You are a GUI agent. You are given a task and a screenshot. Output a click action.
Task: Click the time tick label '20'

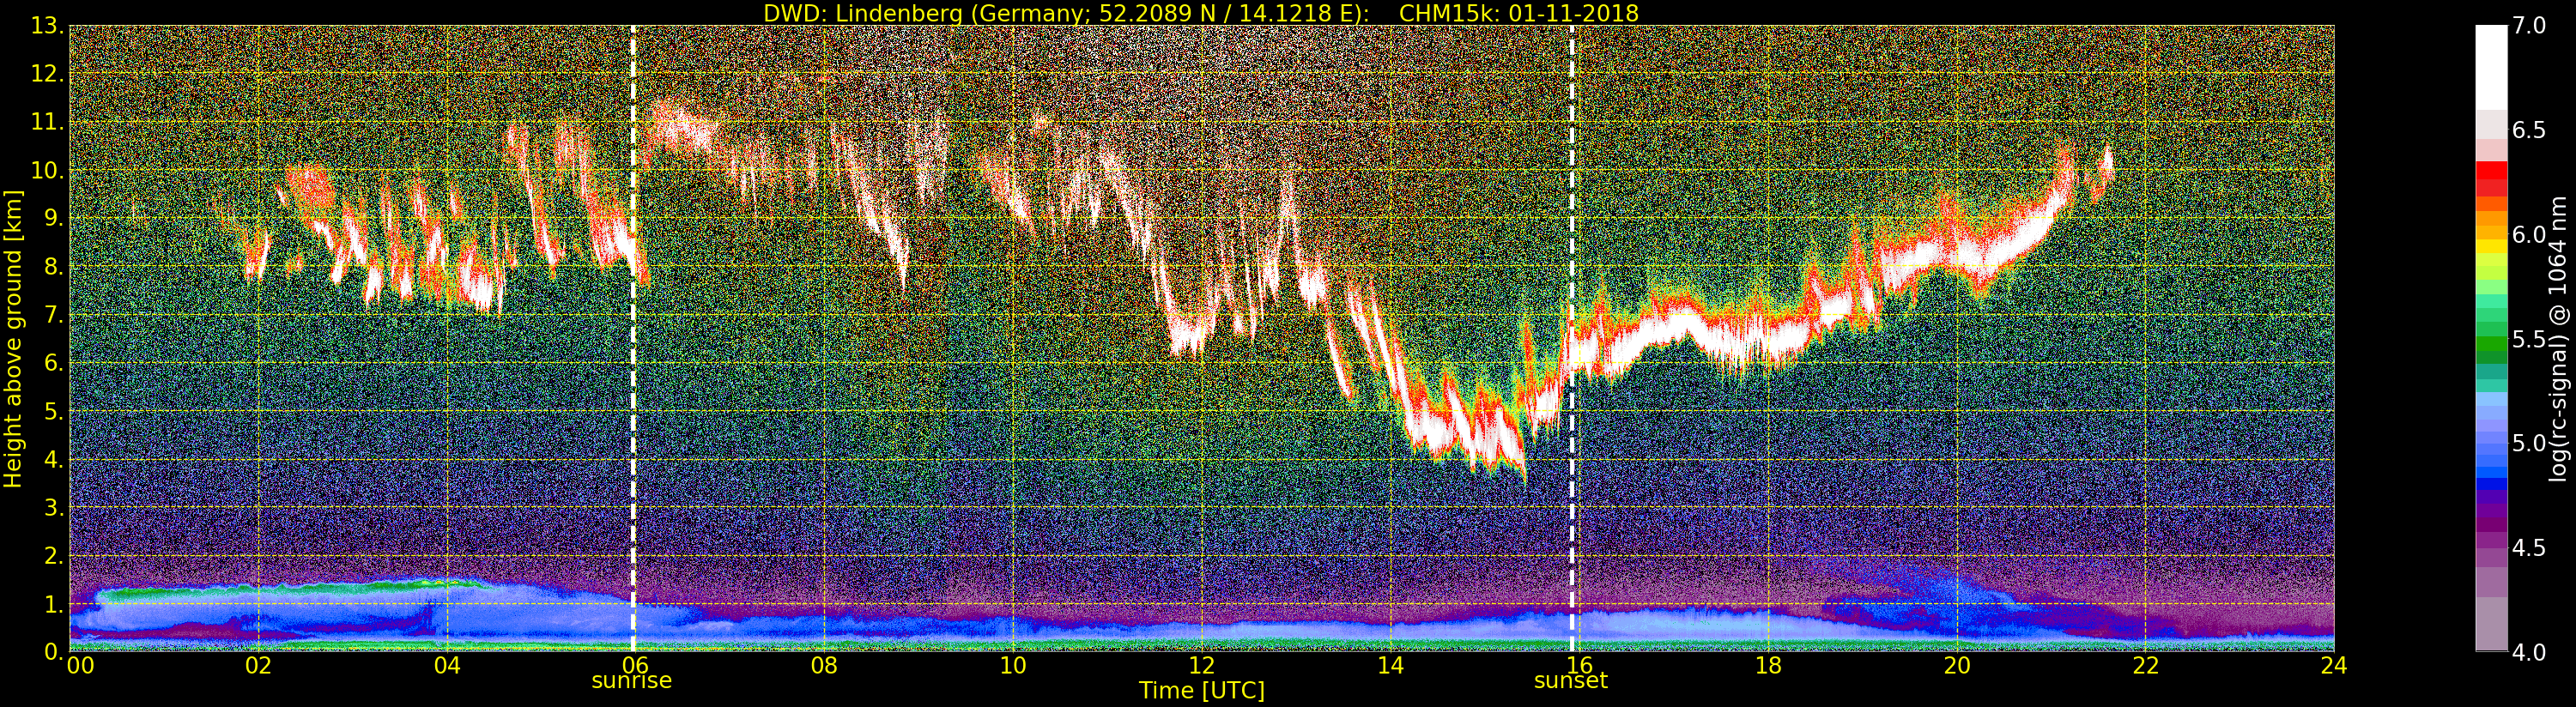point(1957,665)
